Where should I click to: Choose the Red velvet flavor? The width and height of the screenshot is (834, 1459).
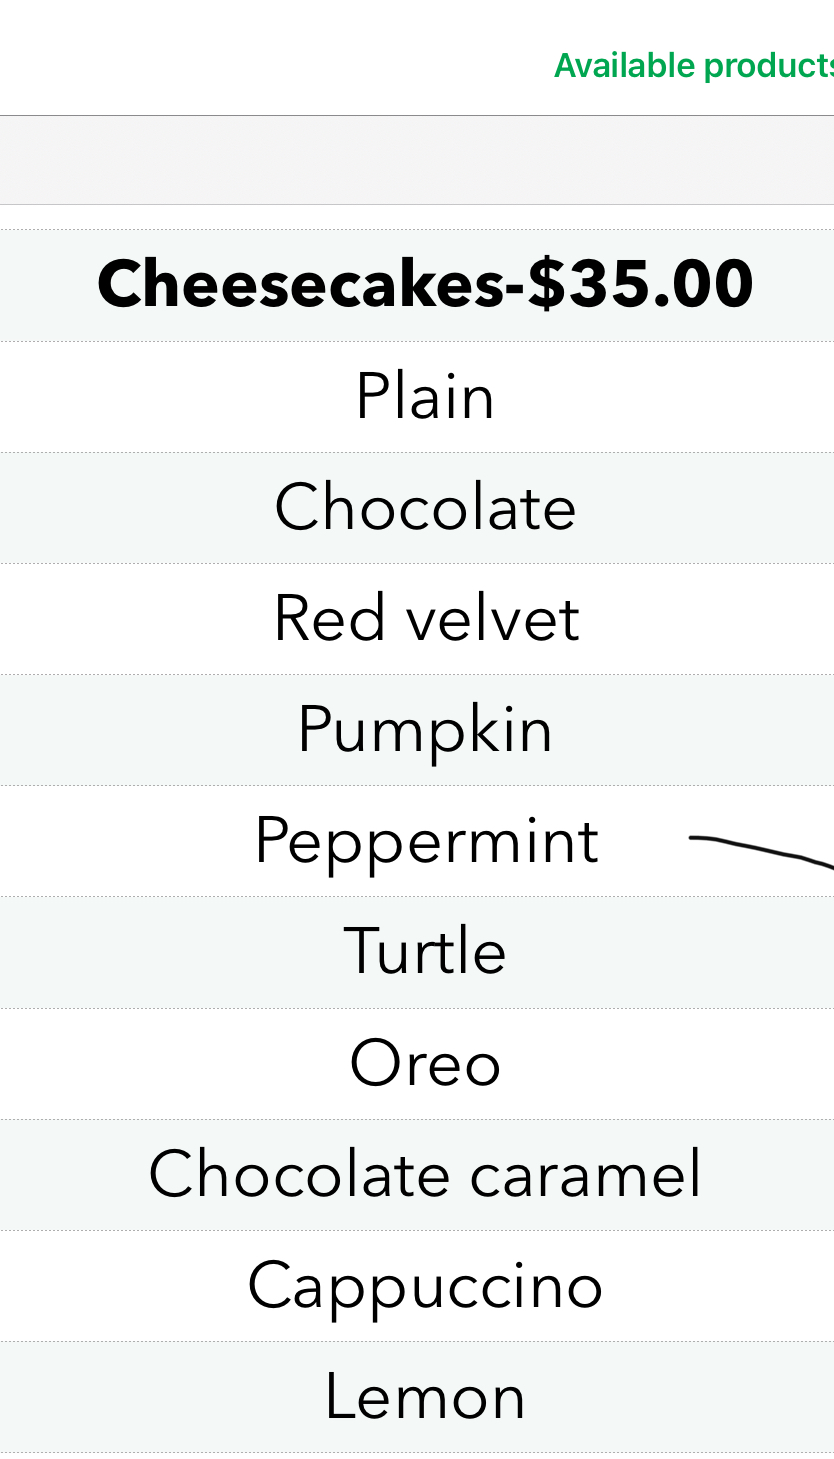tap(426, 619)
